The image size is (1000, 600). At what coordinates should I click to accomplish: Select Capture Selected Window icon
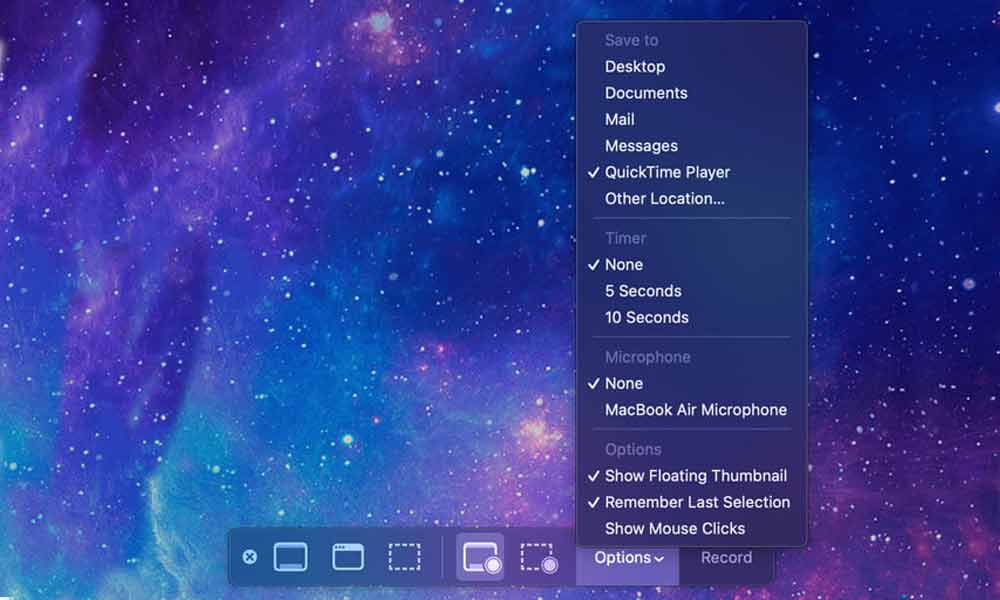pyautogui.click(x=348, y=557)
